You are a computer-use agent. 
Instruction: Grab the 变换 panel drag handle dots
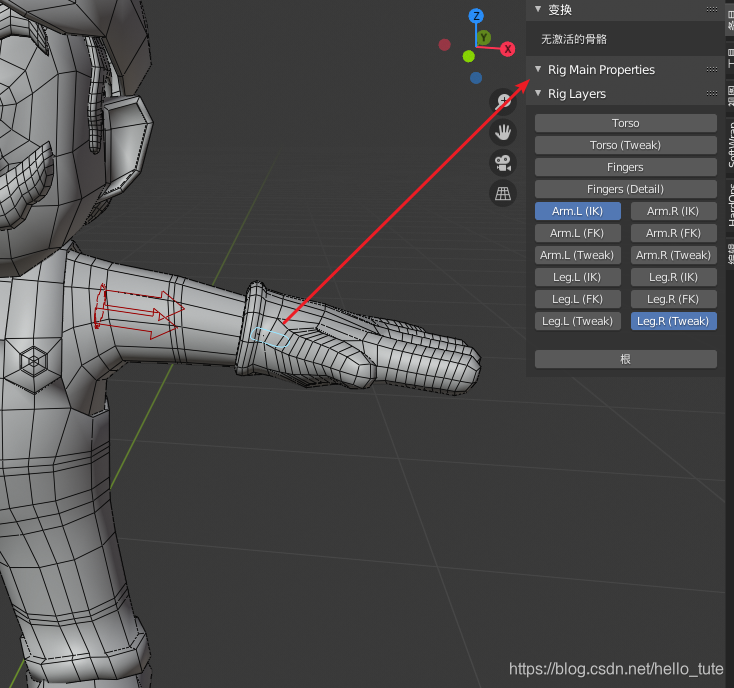coord(712,9)
